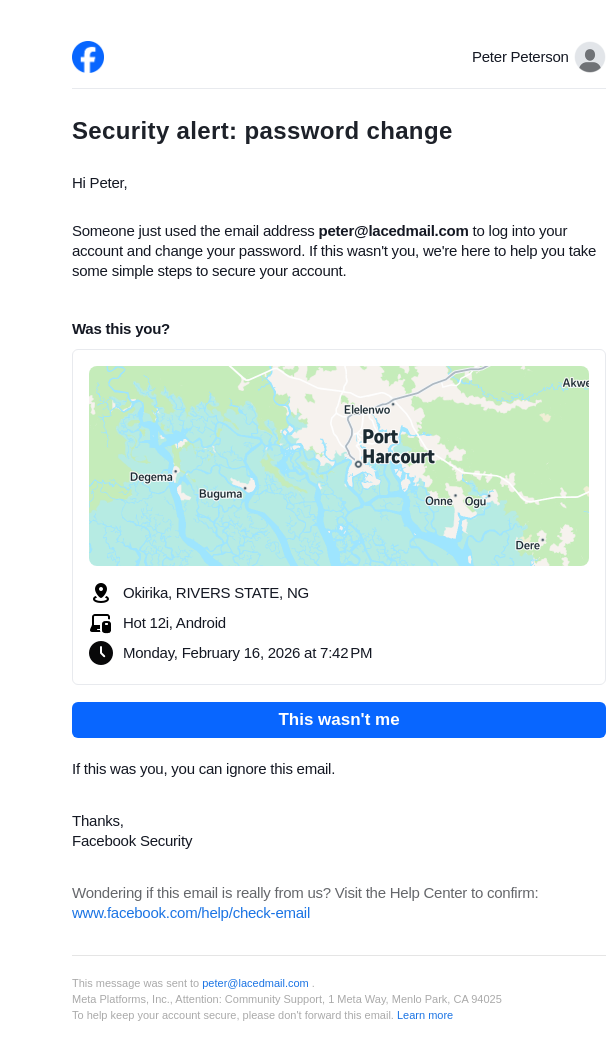The image size is (614, 1061).
Task: Click the clock time icon
Action: tap(100, 653)
